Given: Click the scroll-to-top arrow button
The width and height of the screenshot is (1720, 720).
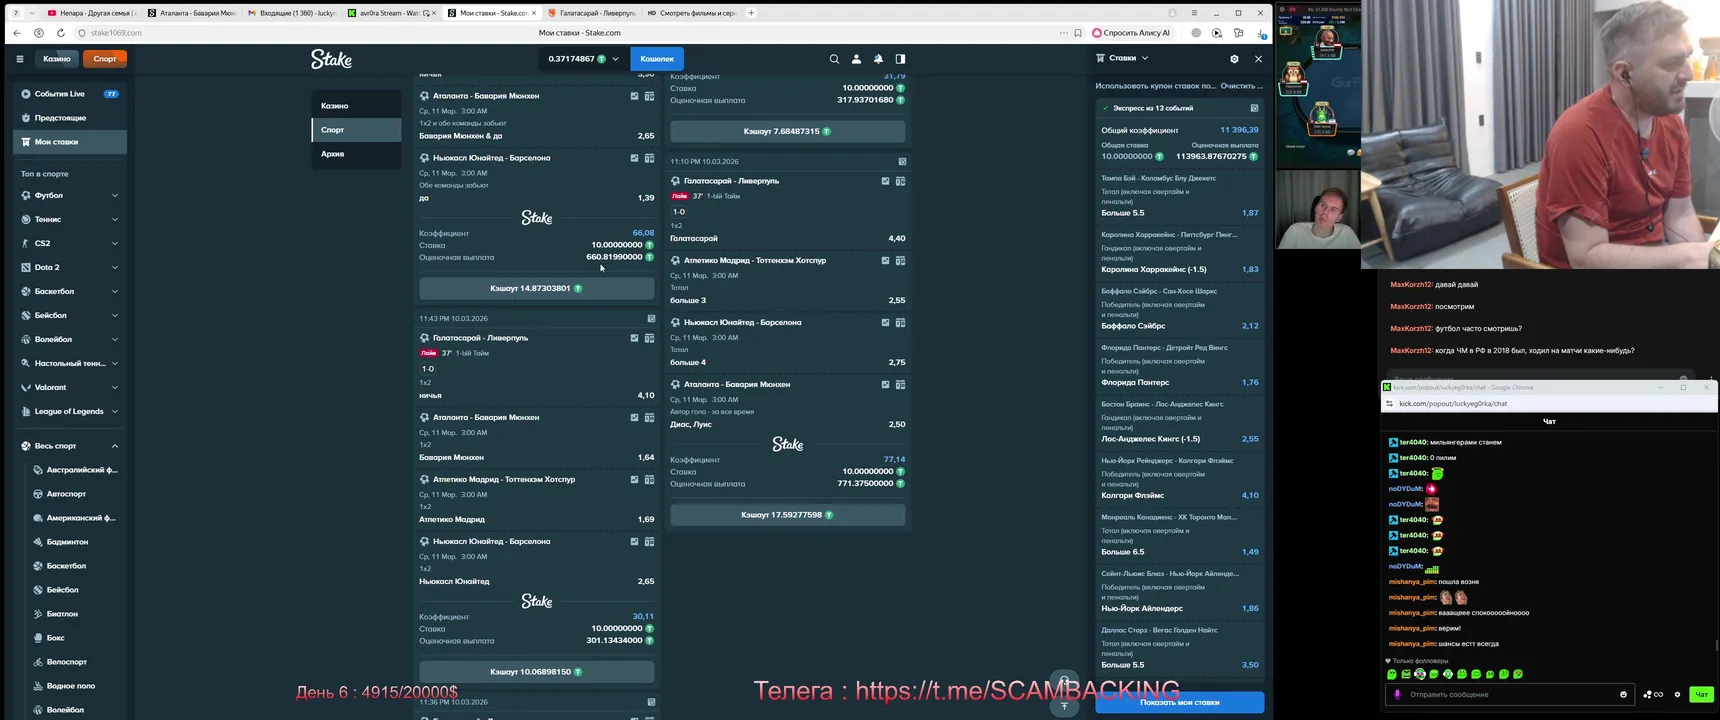Looking at the screenshot, I should [1064, 705].
